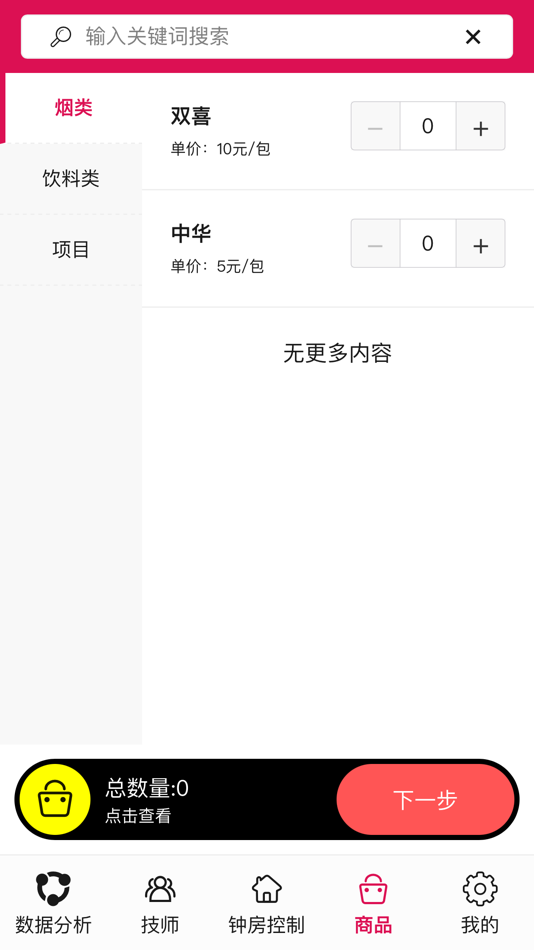Click the 双喜 quantity number field
The height and width of the screenshot is (950, 534).
coord(428,126)
